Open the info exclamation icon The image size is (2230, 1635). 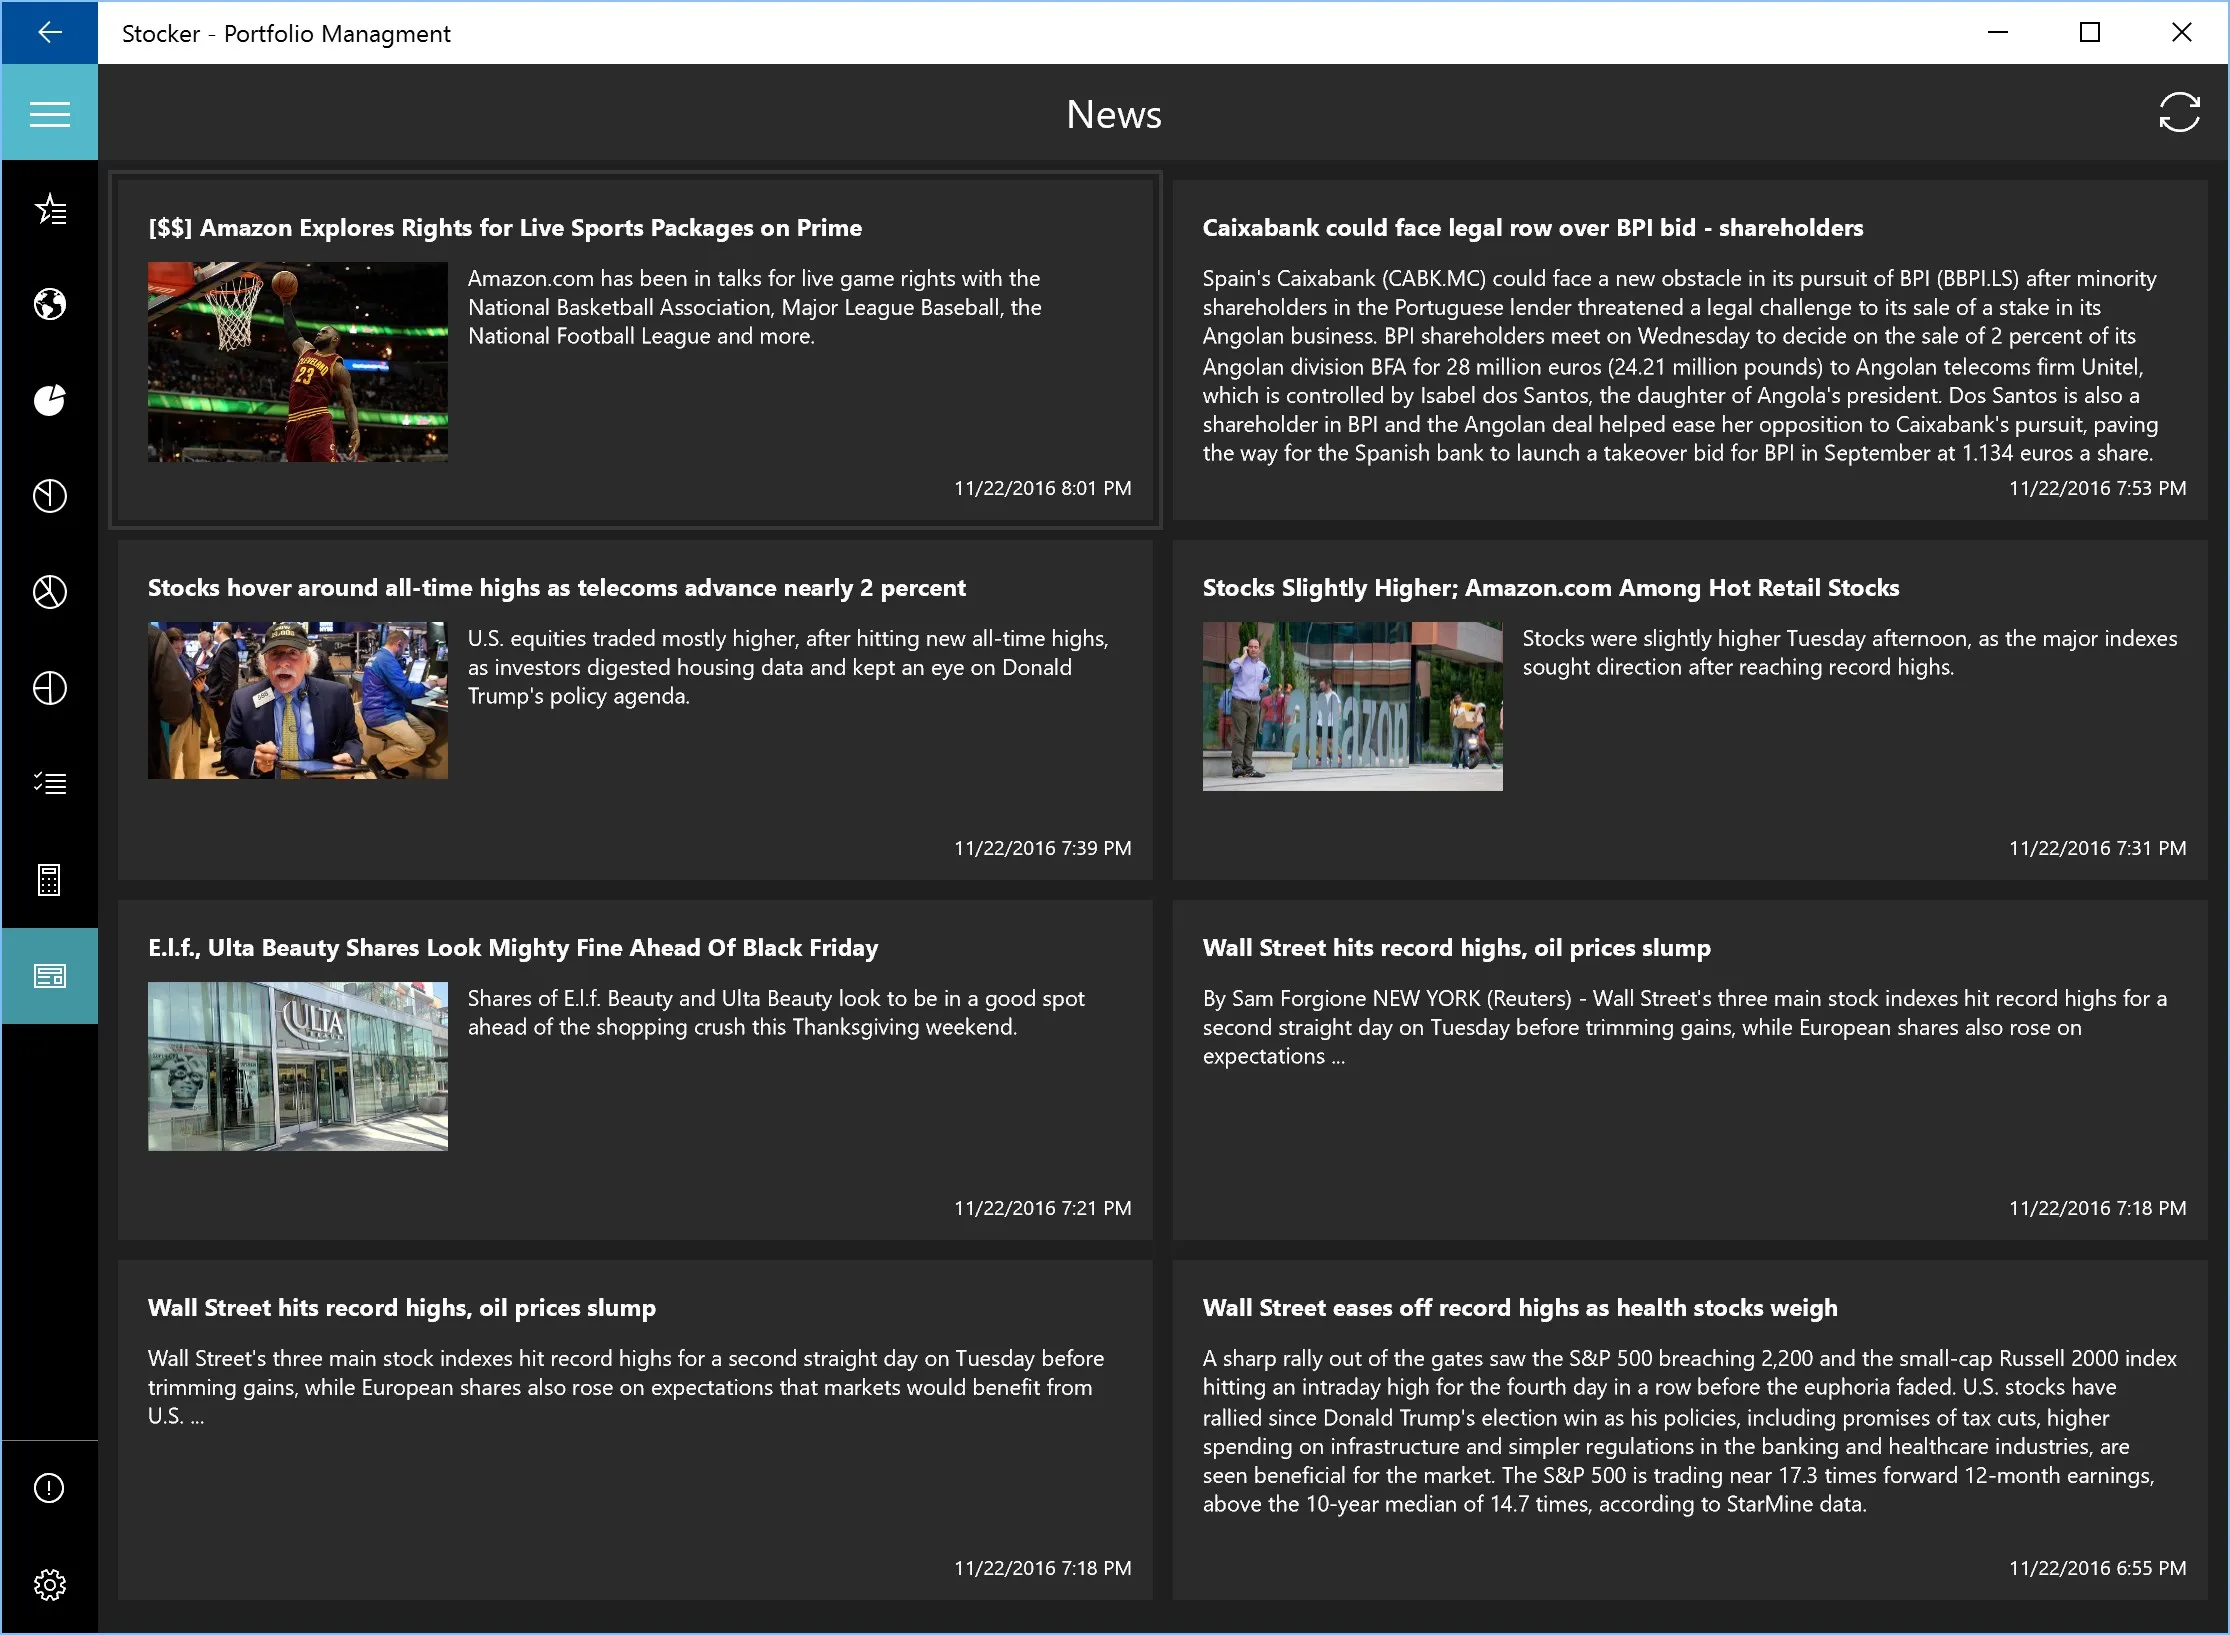point(49,1488)
